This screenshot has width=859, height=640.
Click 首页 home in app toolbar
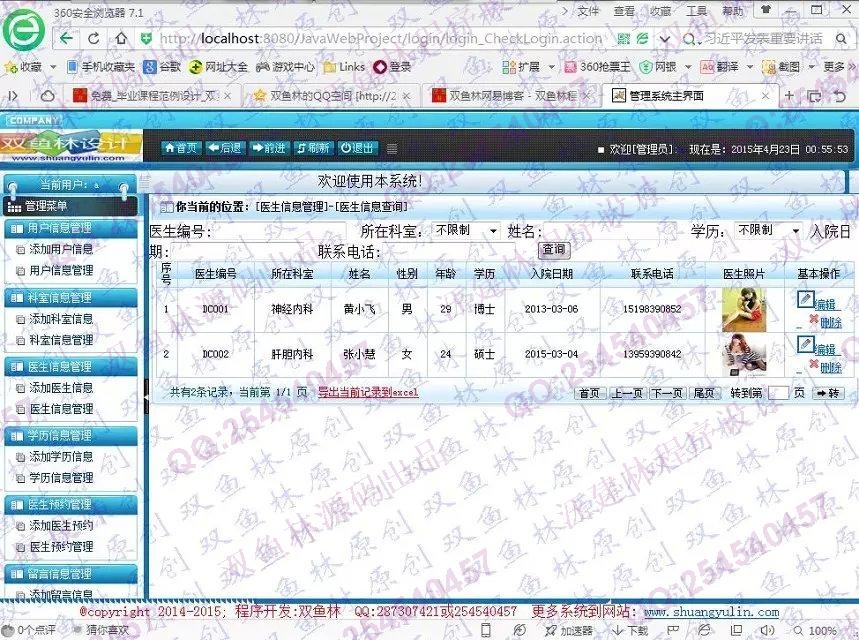(x=181, y=148)
